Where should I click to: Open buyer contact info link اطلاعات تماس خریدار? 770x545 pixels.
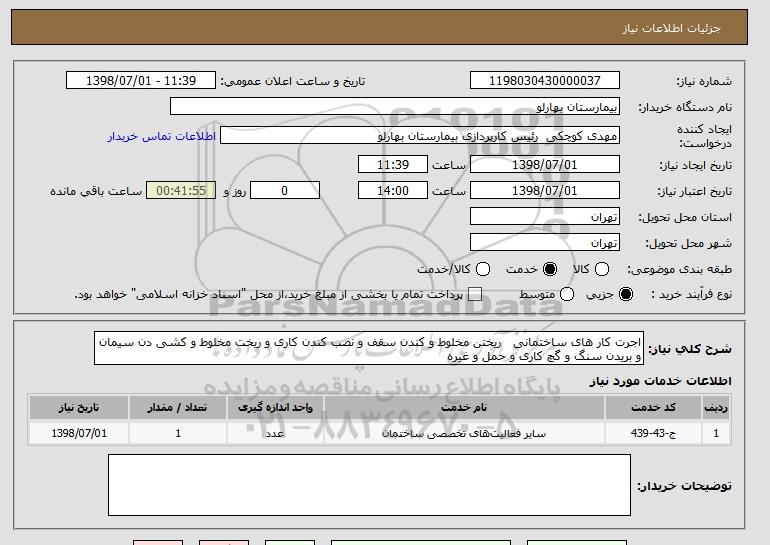(162, 136)
